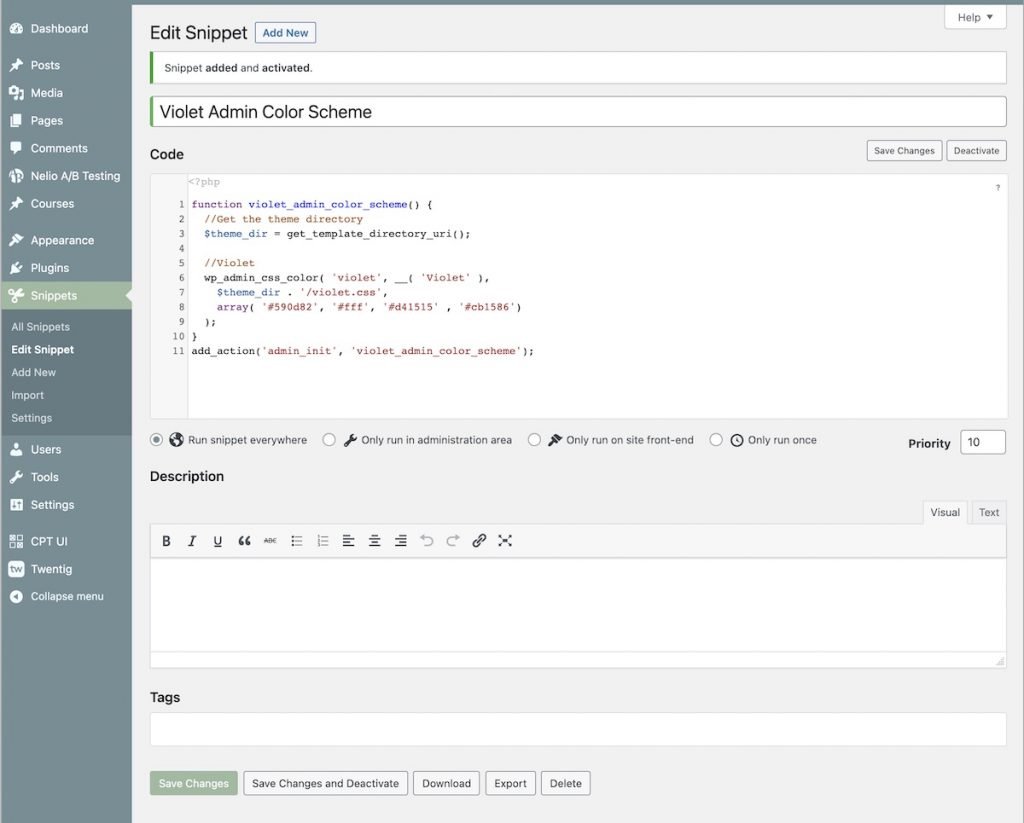Click green Save Changes button at bottom
The image size is (1024, 823).
[194, 783]
